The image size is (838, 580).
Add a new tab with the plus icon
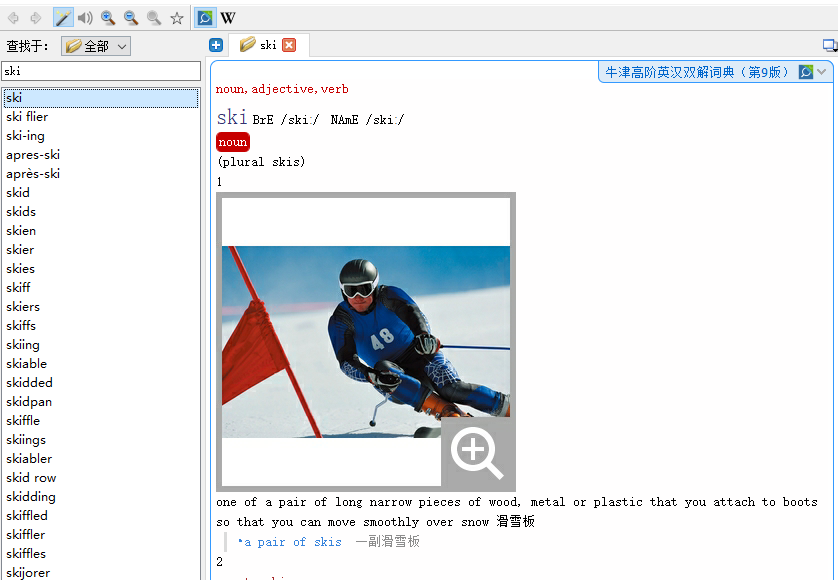click(216, 45)
